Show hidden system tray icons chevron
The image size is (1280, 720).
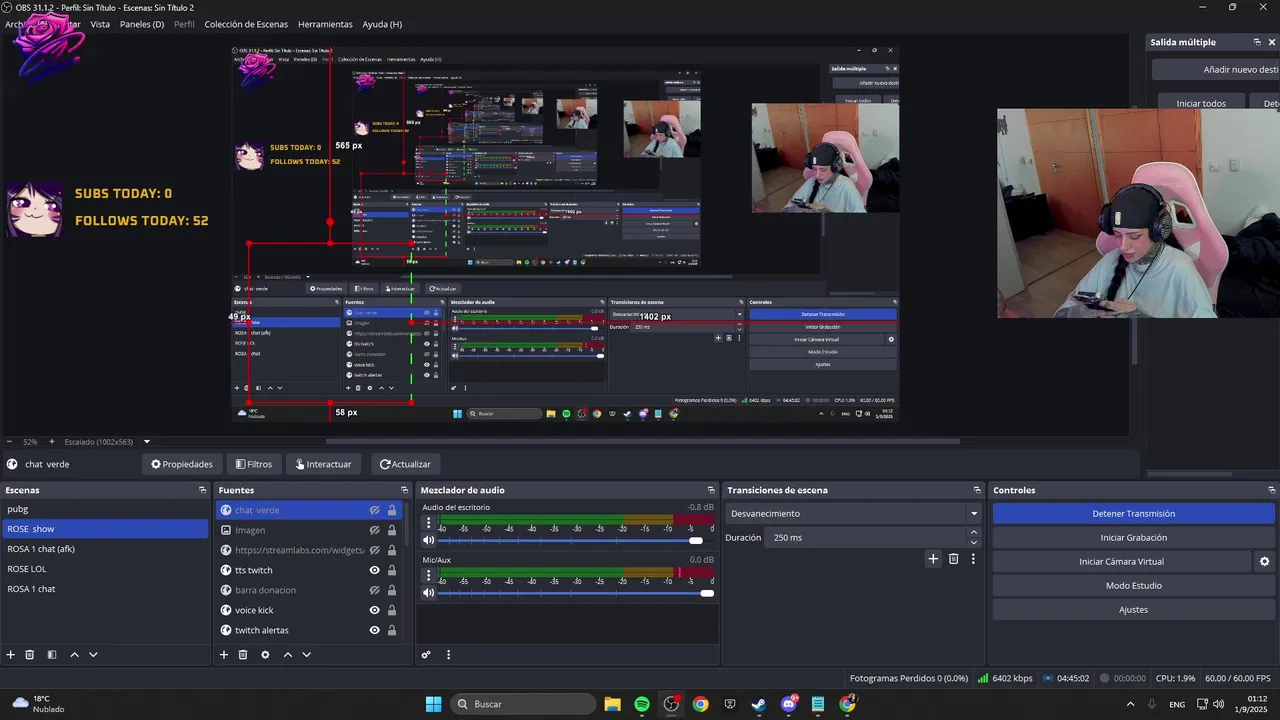[x=1130, y=704]
